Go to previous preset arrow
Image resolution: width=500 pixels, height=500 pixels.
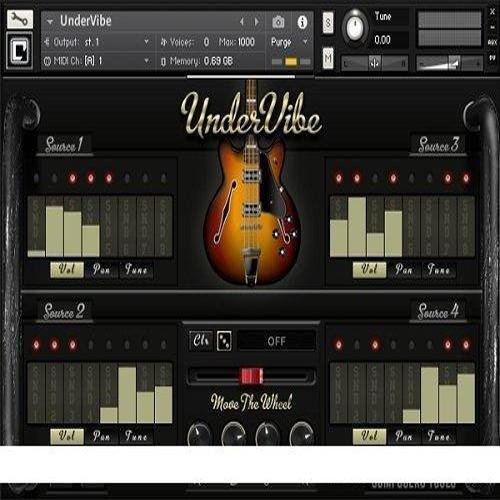(x=242, y=22)
